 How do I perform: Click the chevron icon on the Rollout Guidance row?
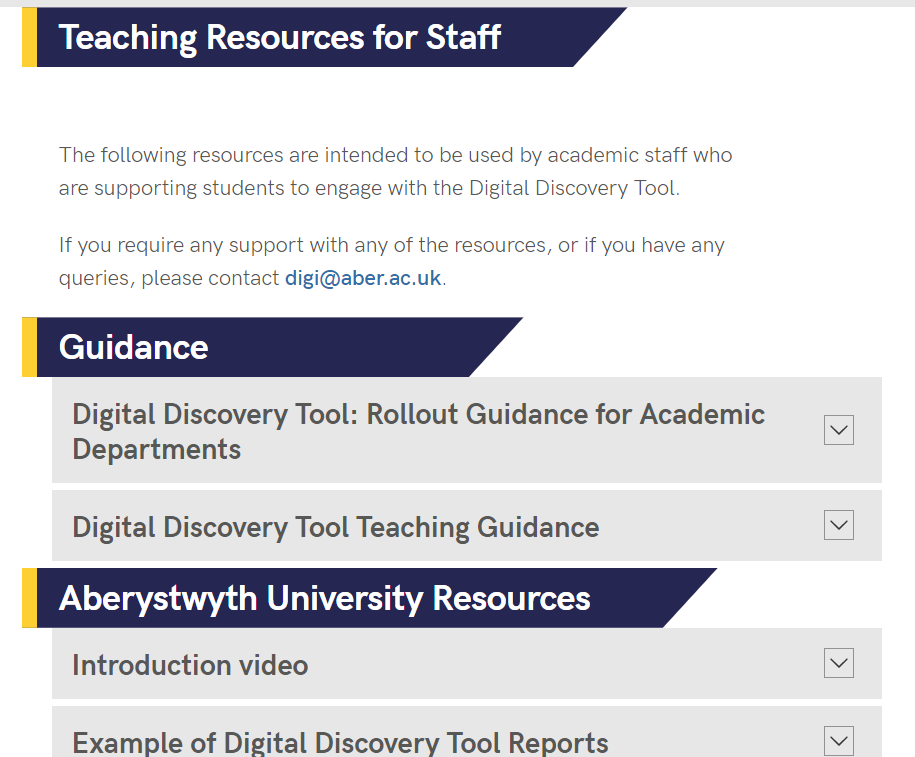pos(838,429)
